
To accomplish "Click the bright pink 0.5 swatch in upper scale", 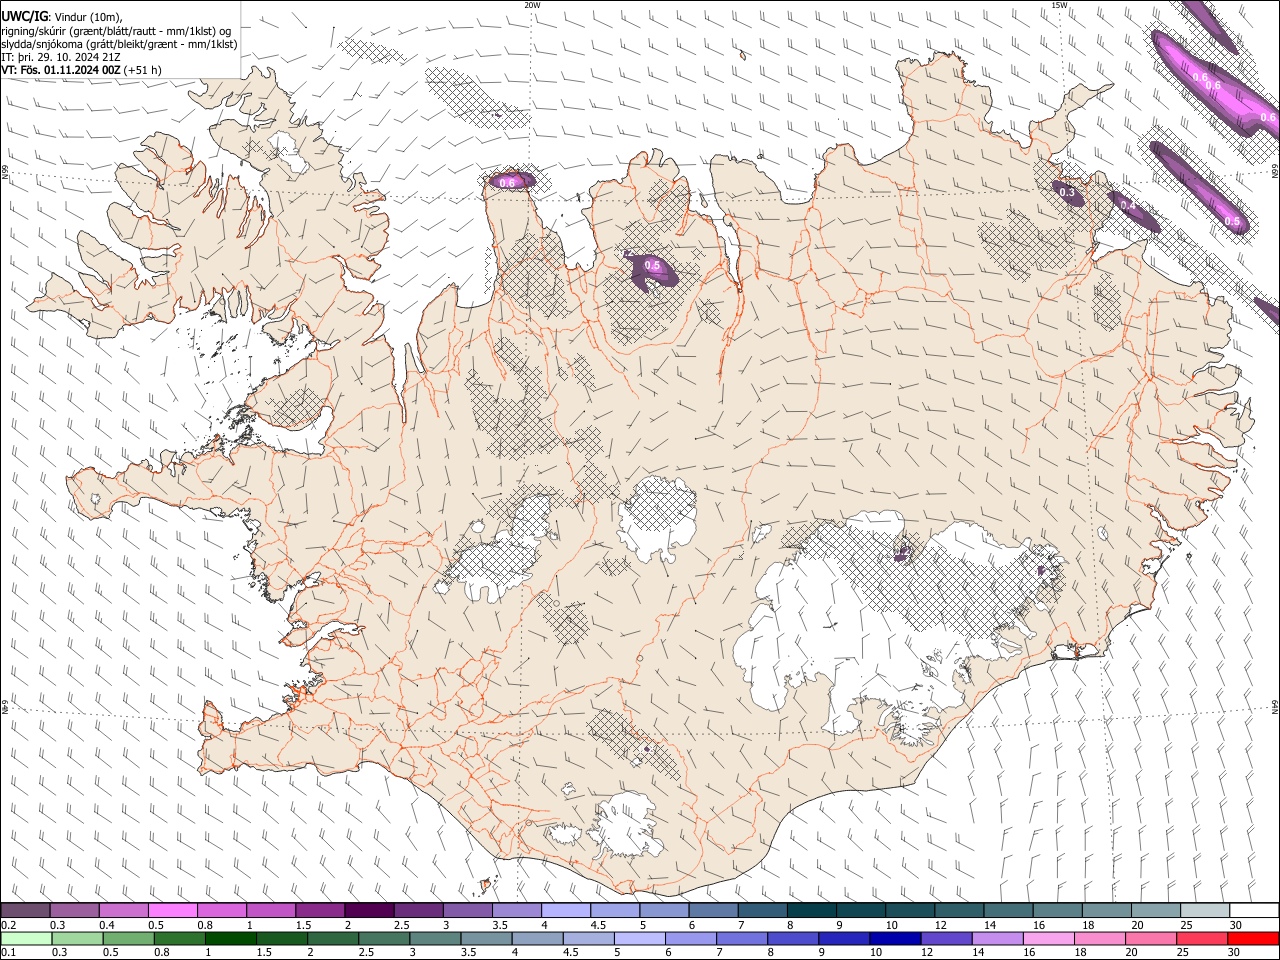I will [x=172, y=911].
